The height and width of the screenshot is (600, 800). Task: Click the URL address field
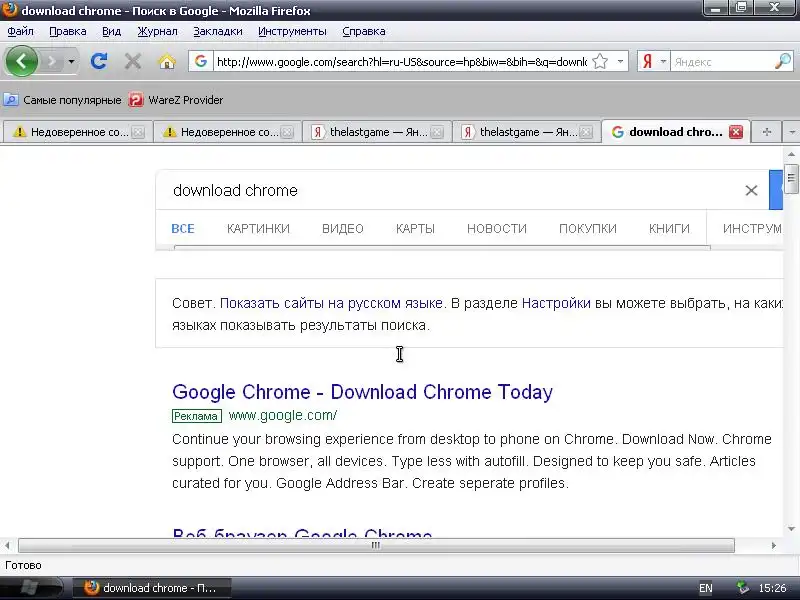(x=401, y=62)
